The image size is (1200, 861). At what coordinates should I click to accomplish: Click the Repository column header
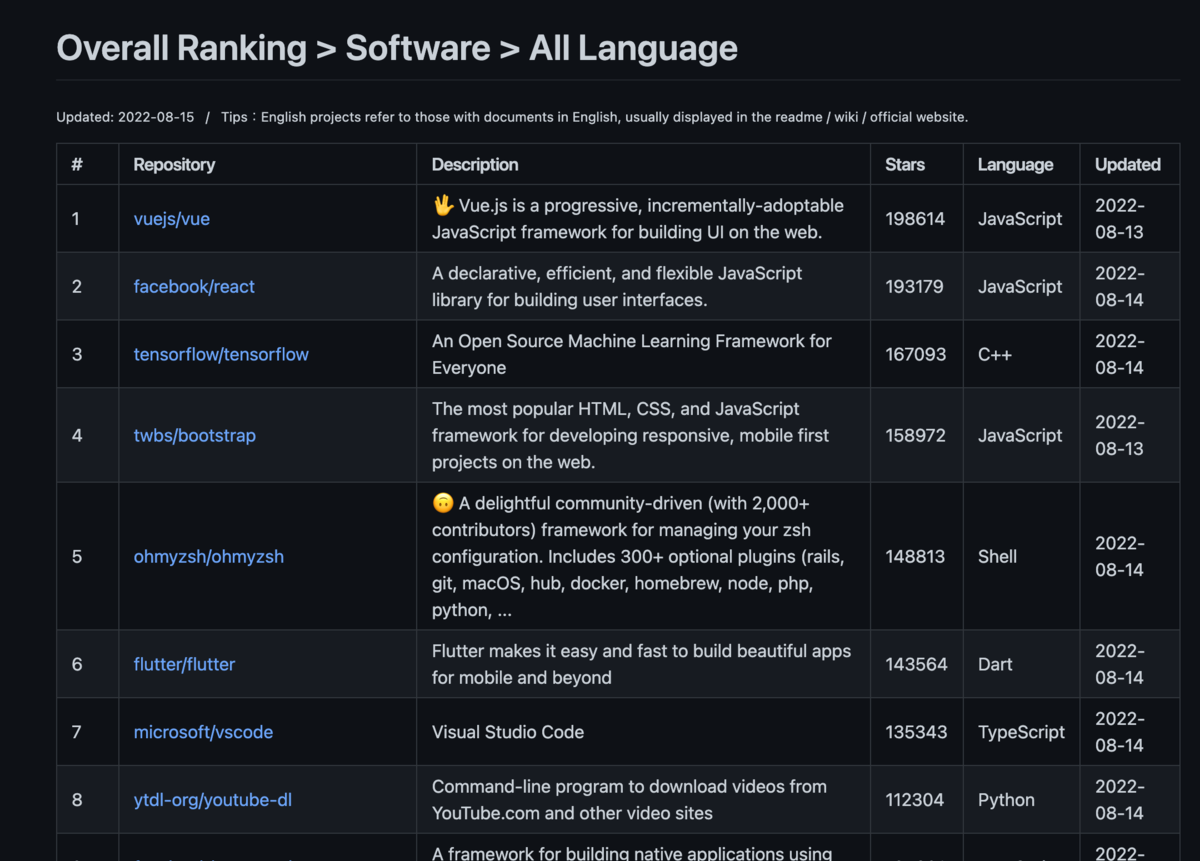(174, 164)
